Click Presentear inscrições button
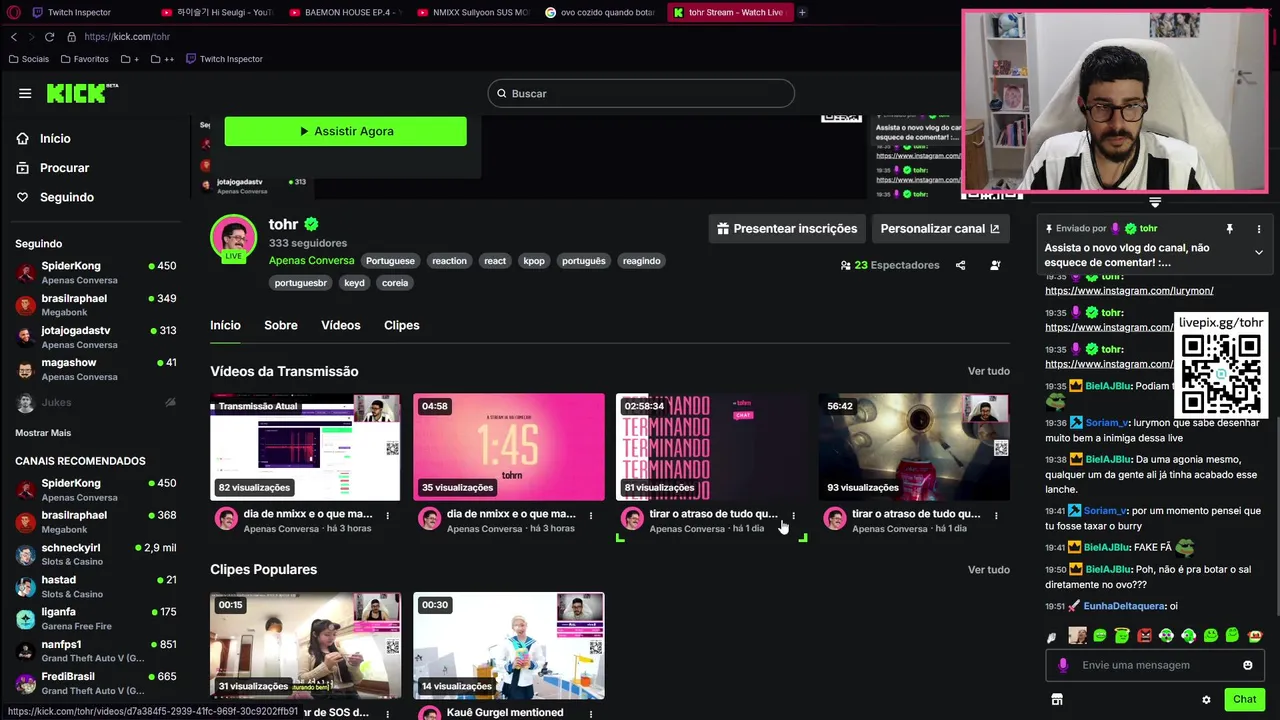 click(788, 229)
